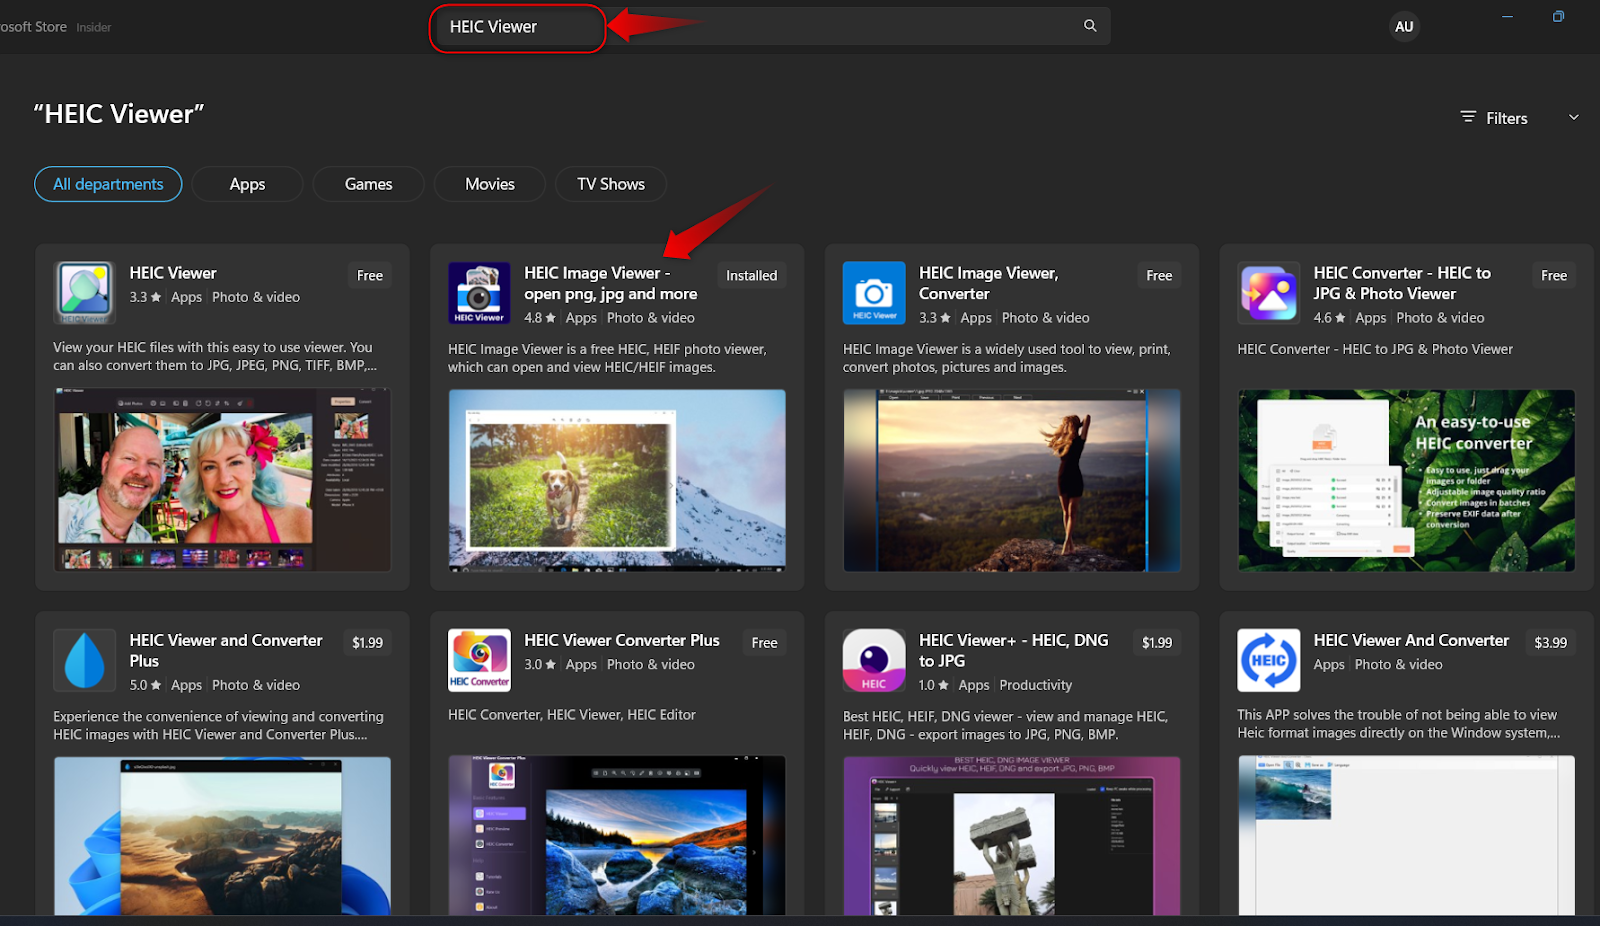1600x926 pixels.
Task: Switch to the Apps department tab
Action: tap(247, 184)
